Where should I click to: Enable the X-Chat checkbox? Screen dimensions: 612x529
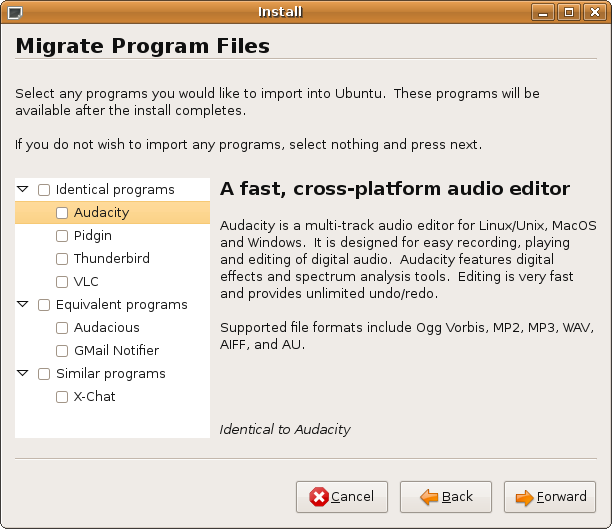[63, 397]
